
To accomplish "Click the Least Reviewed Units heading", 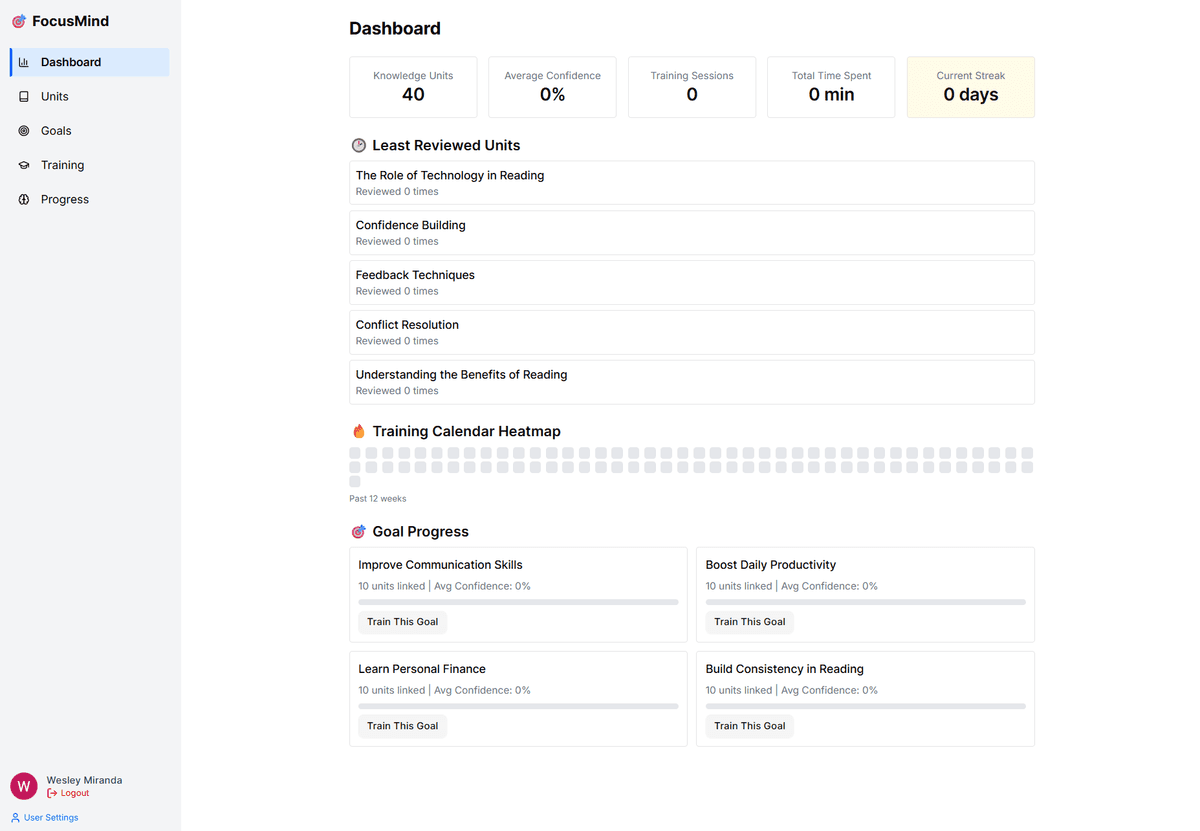I will [x=446, y=146].
